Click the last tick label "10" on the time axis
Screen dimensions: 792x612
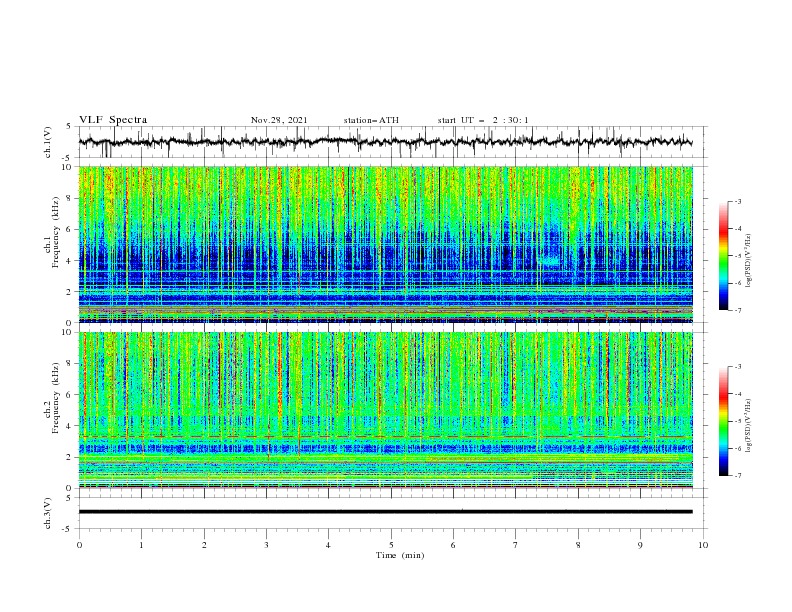click(703, 545)
